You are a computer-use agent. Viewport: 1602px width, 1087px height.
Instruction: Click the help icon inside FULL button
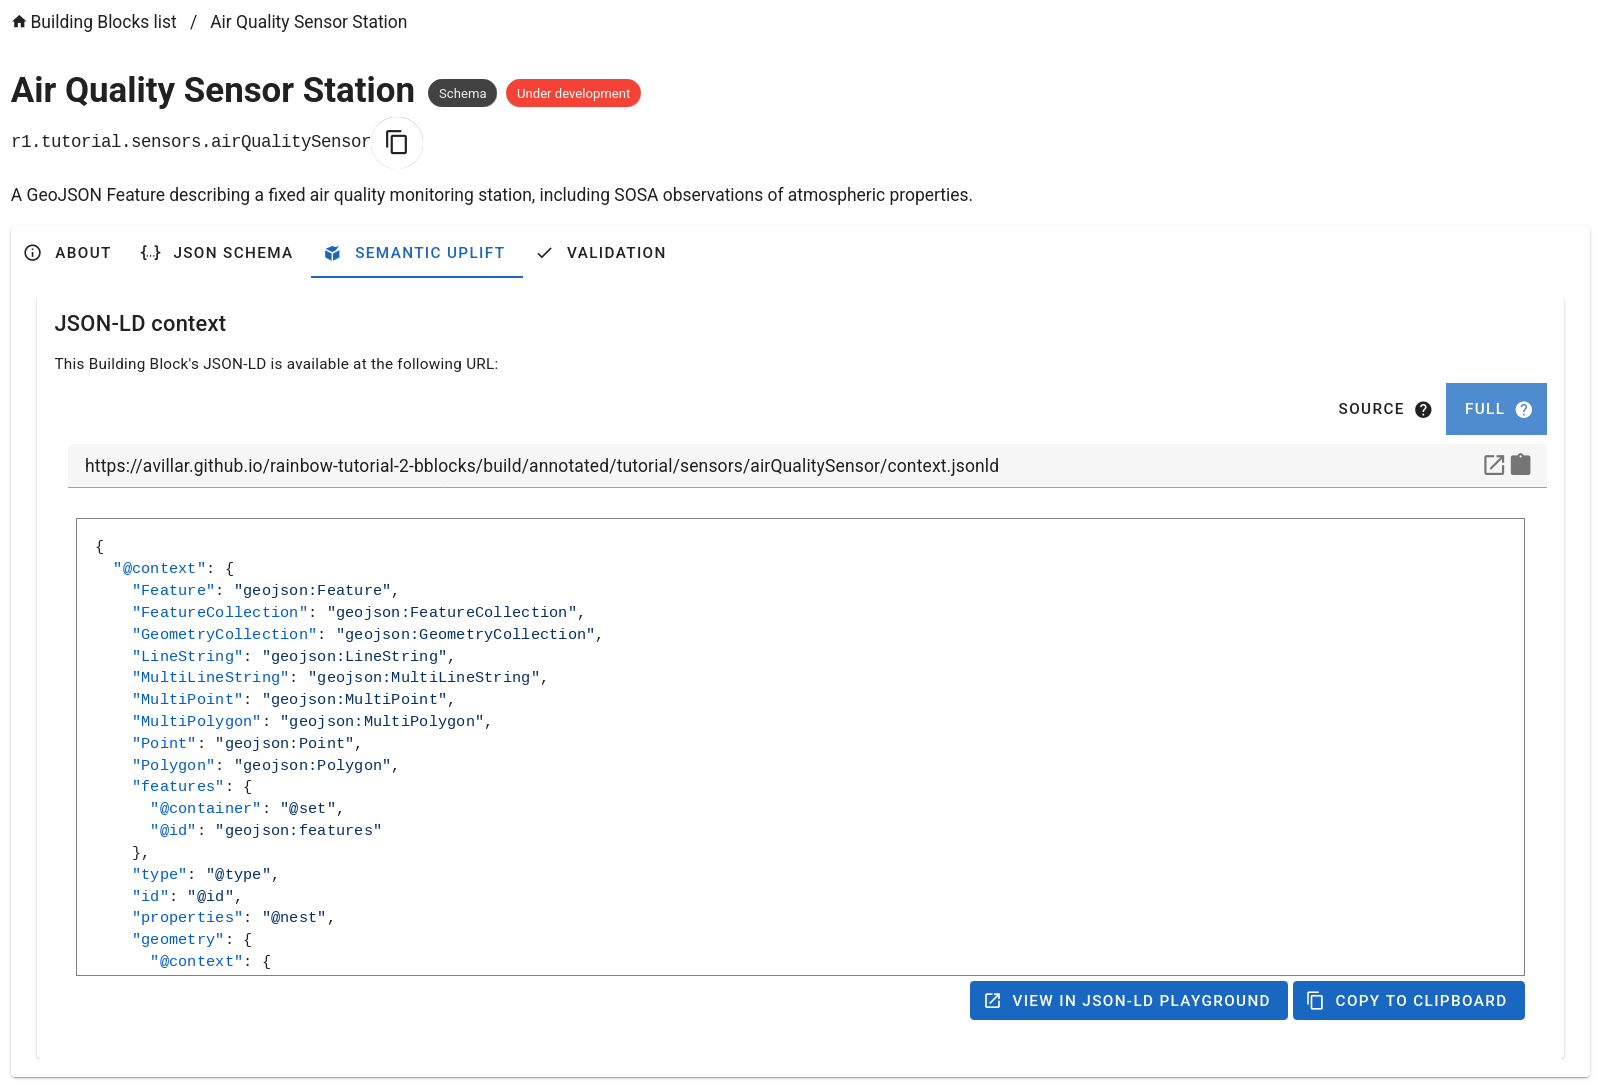click(x=1524, y=409)
